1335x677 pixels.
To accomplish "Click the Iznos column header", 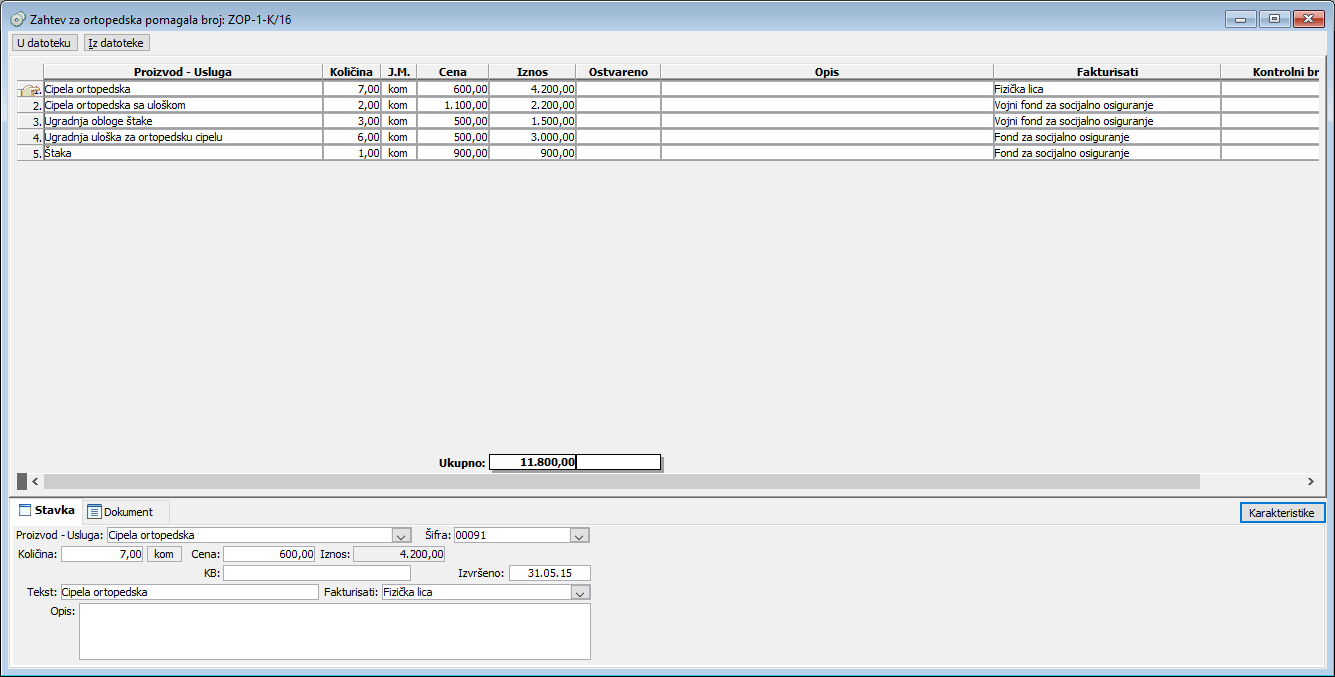I will click(x=532, y=72).
